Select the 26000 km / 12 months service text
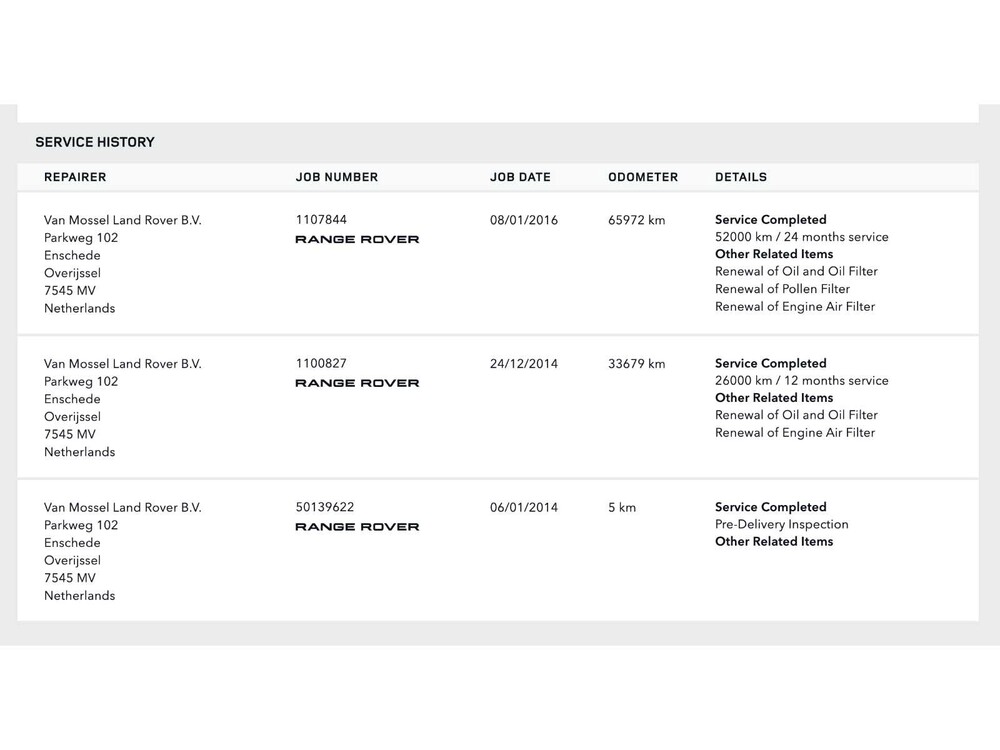 (x=802, y=381)
